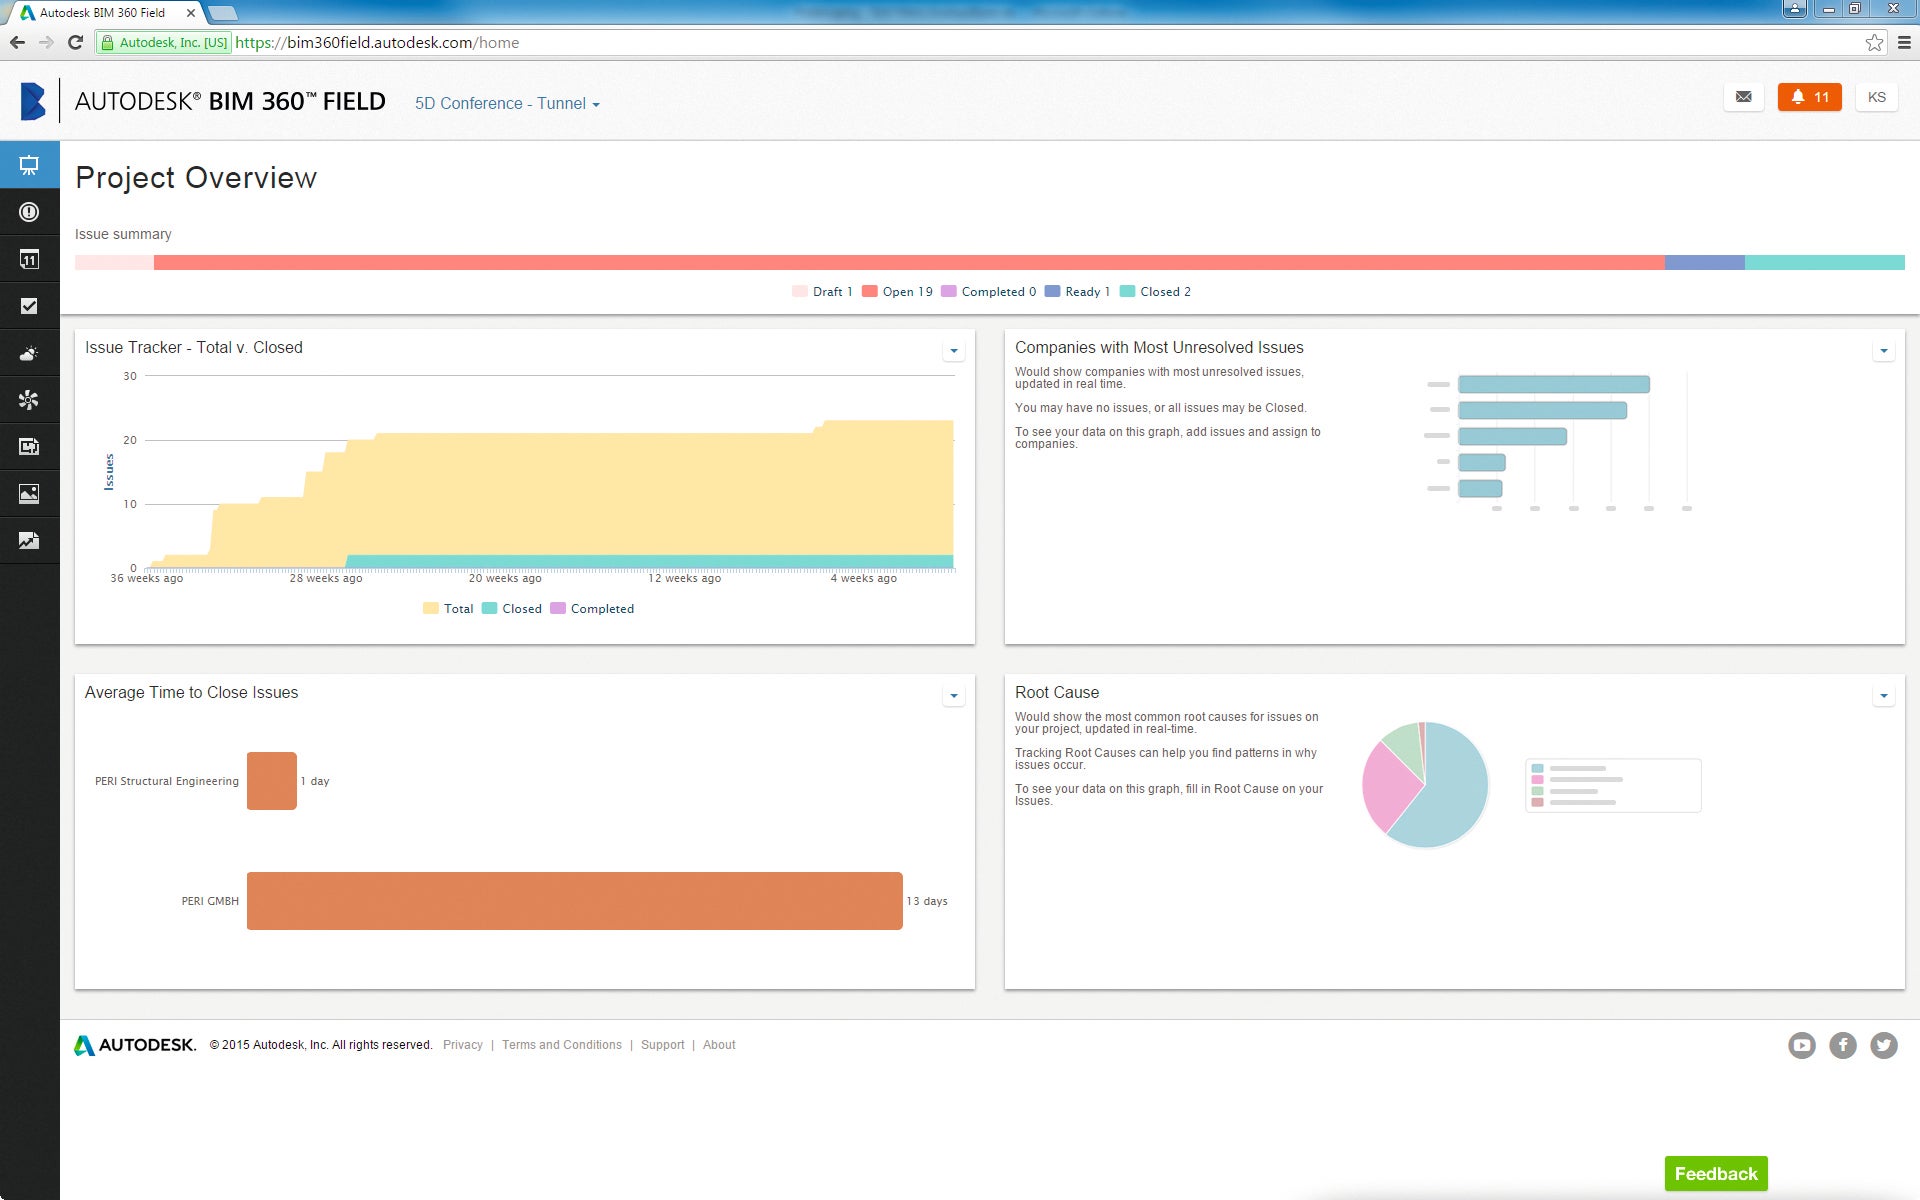
Task: Open the Equipment fan sidebar icon
Action: [29, 400]
